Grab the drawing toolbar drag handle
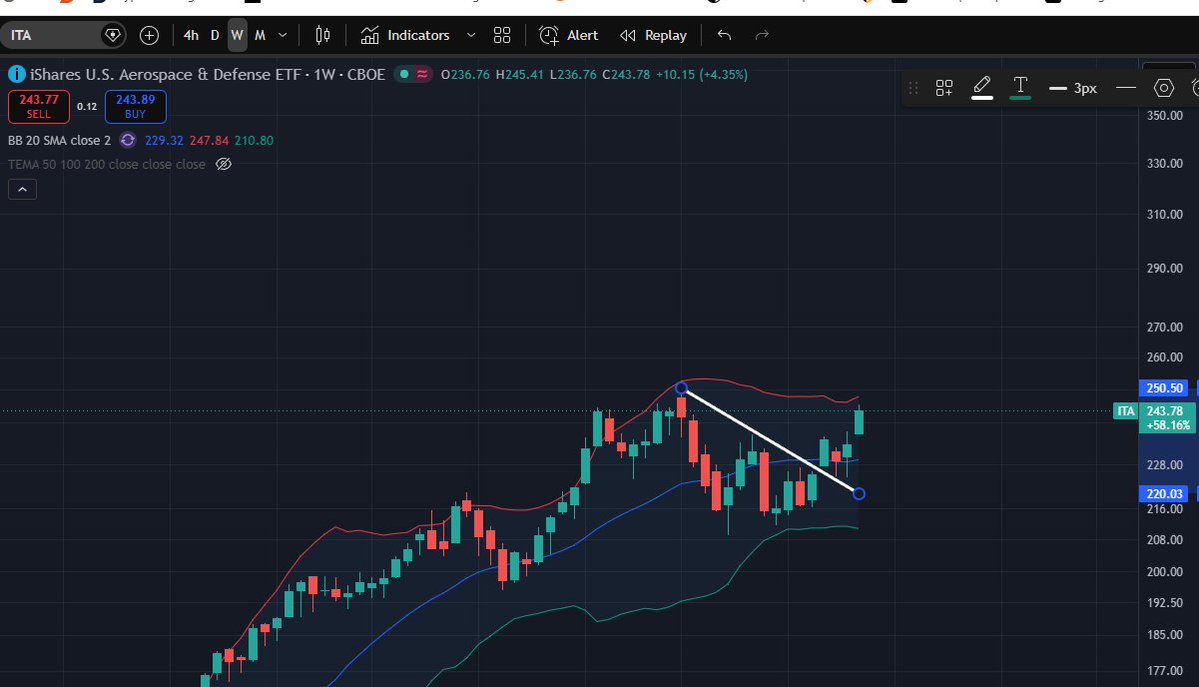The width and height of the screenshot is (1199, 687). (913, 88)
